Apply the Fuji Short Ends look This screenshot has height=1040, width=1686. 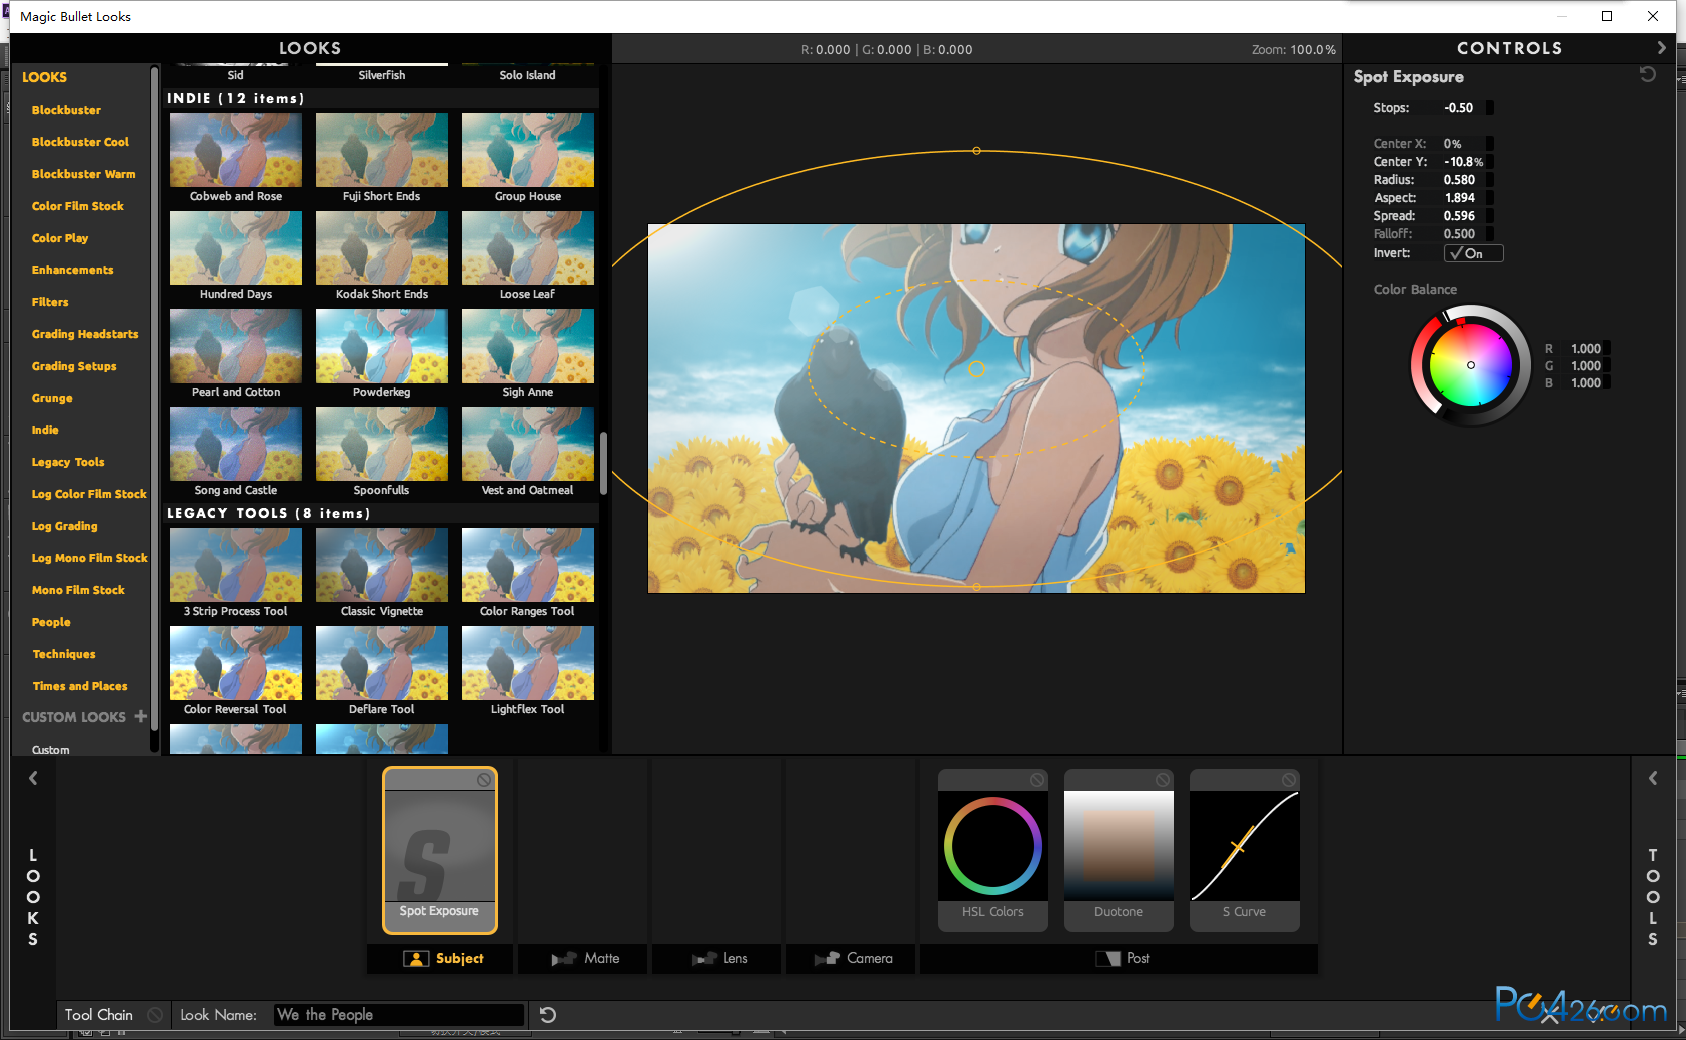(382, 150)
